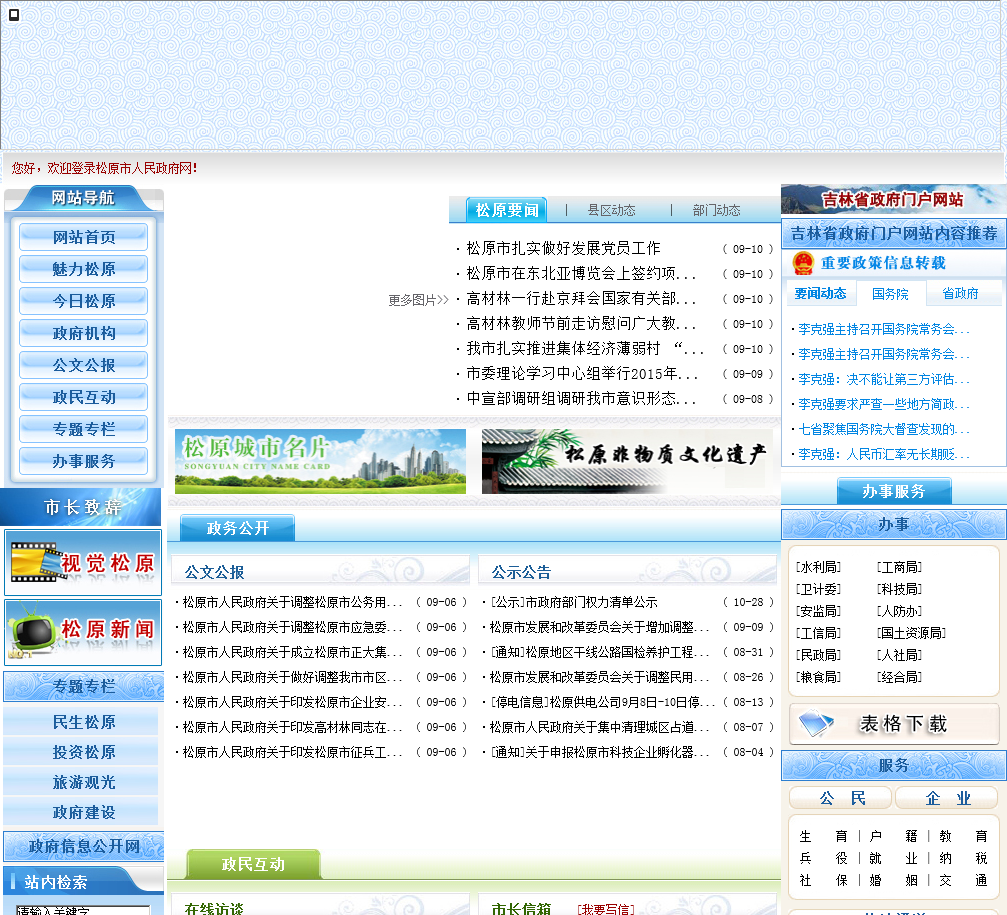Switch to the 部门动态 tab

click(716, 210)
